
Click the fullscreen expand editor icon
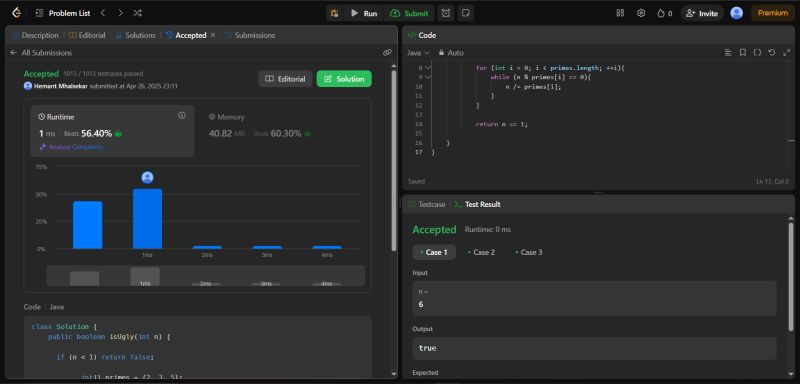[x=786, y=53]
